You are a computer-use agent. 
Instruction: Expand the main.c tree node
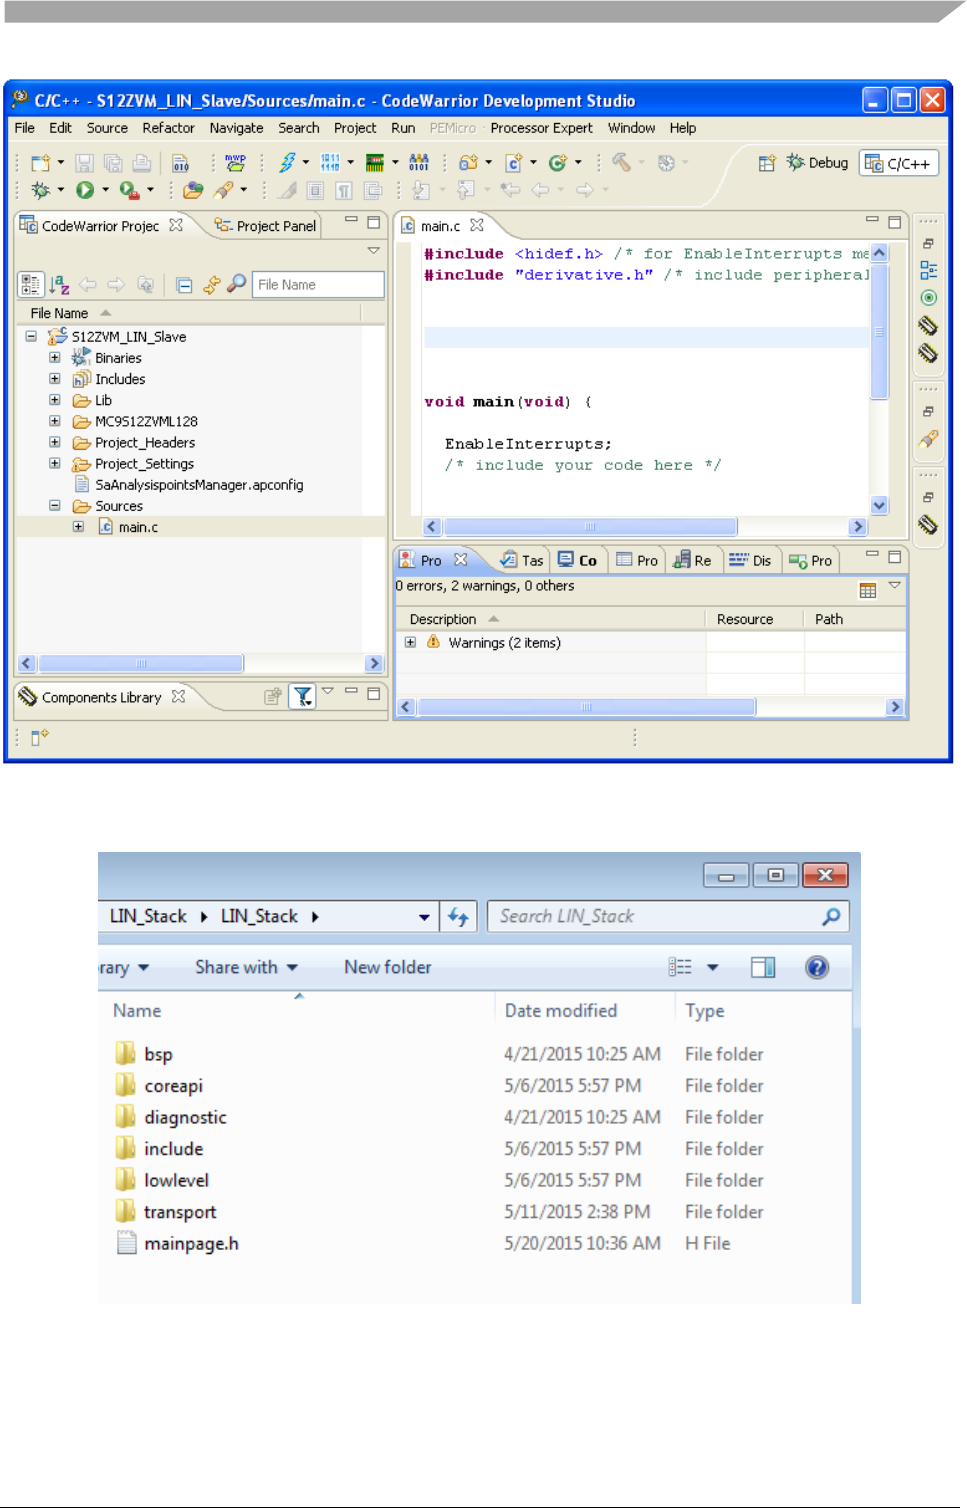pos(78,527)
